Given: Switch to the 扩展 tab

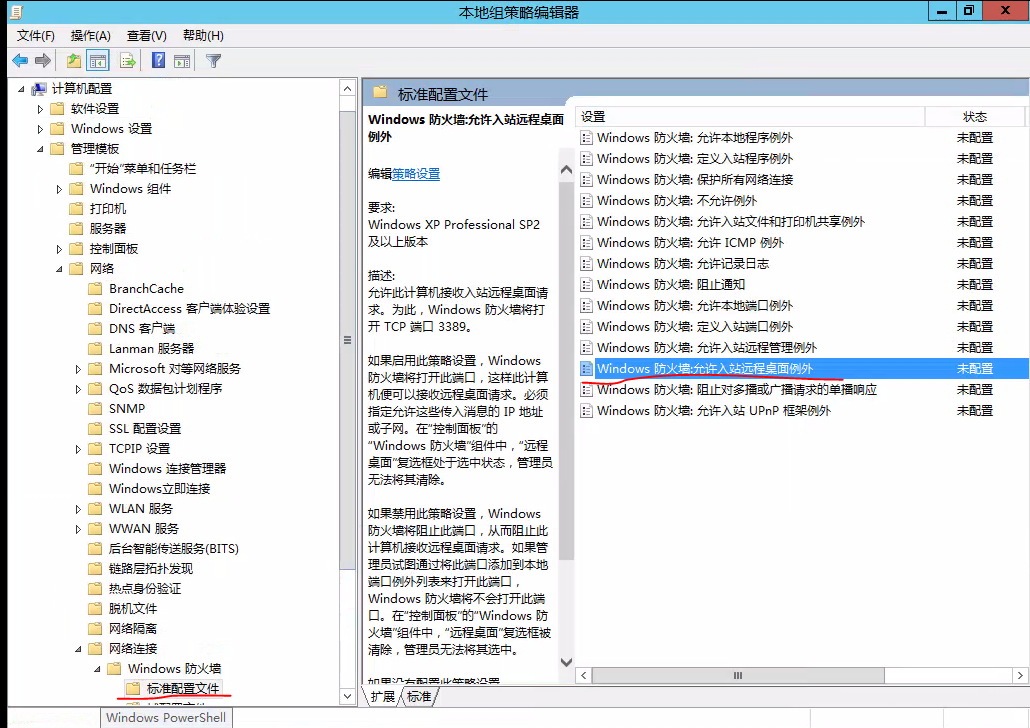Looking at the screenshot, I should point(383,696).
